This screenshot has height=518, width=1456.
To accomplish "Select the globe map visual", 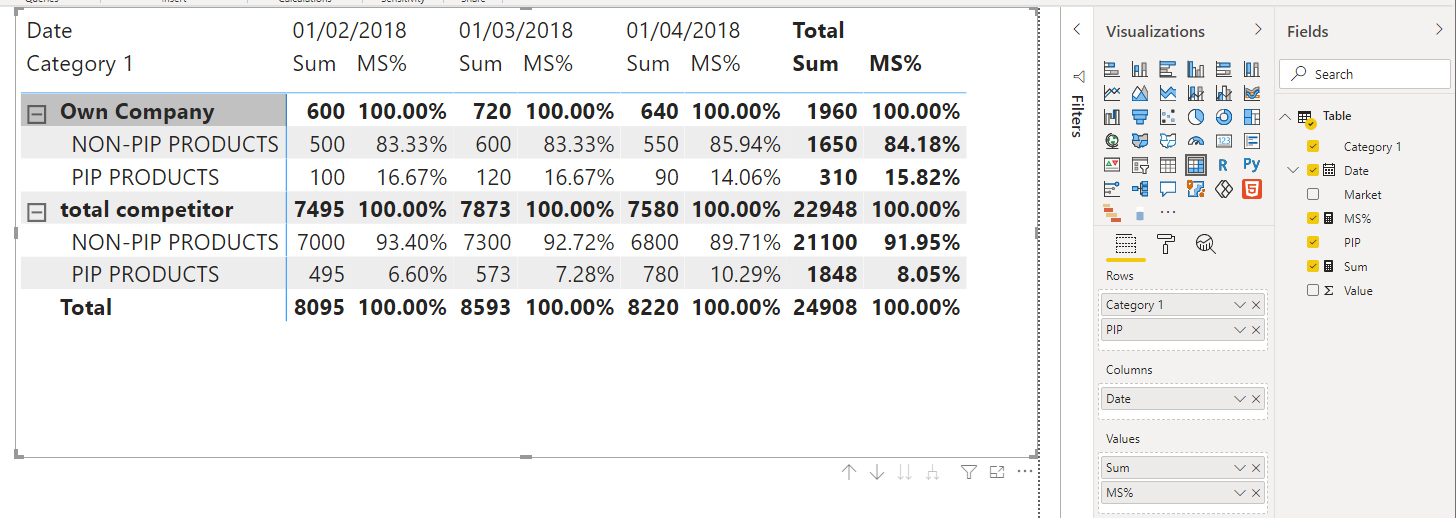I will (1111, 141).
